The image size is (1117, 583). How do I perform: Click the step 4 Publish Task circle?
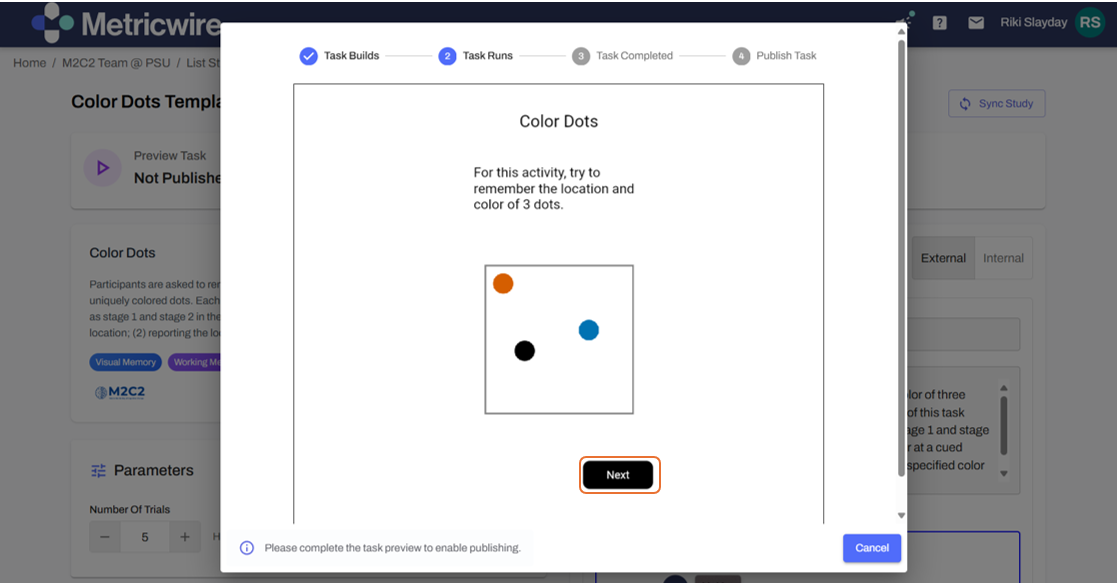(740, 56)
